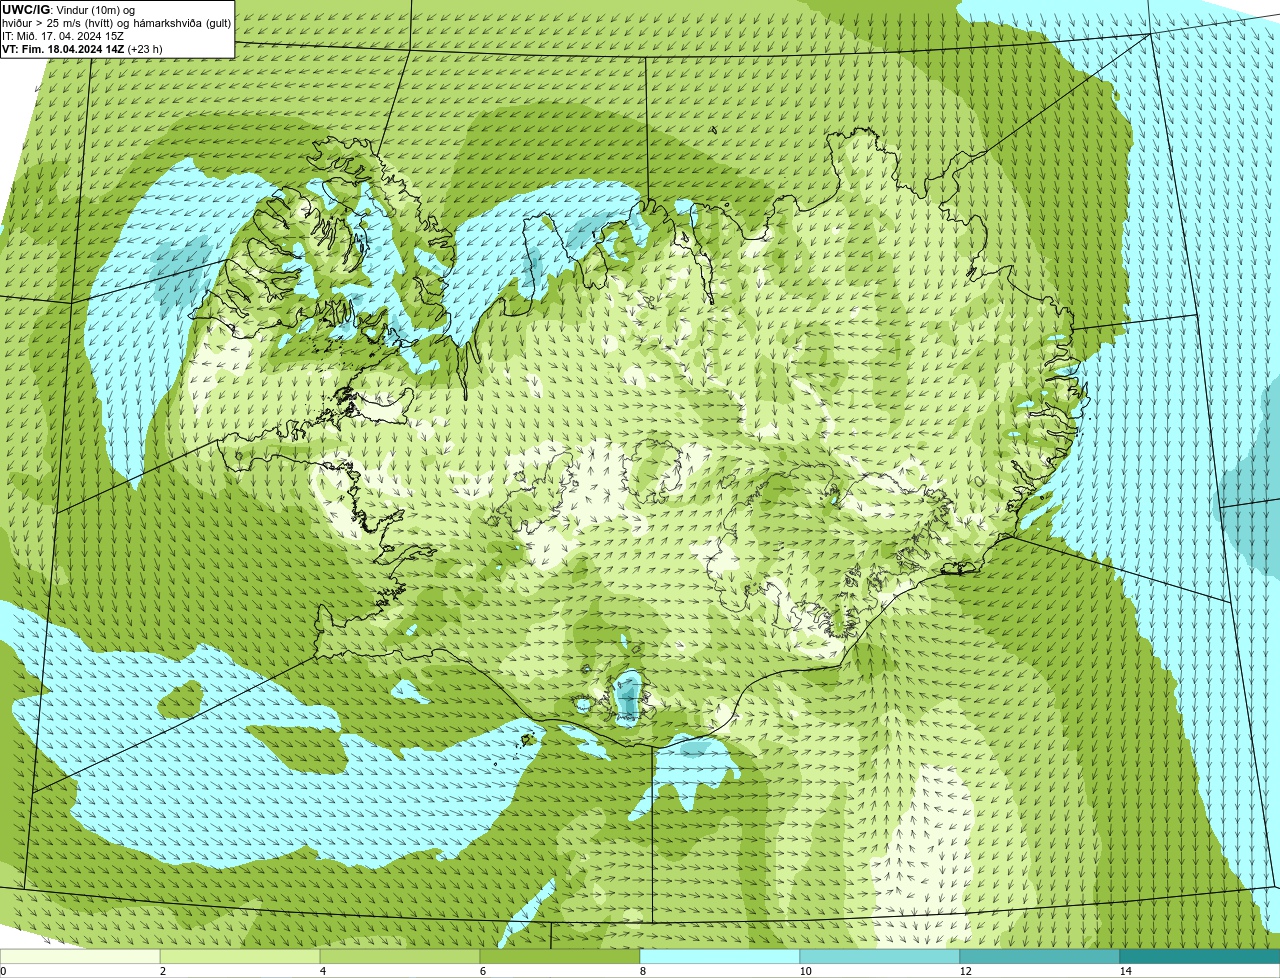Image resolution: width=1280 pixels, height=978 pixels.
Task: Click the legend tick label "2"
Action: pos(163,971)
